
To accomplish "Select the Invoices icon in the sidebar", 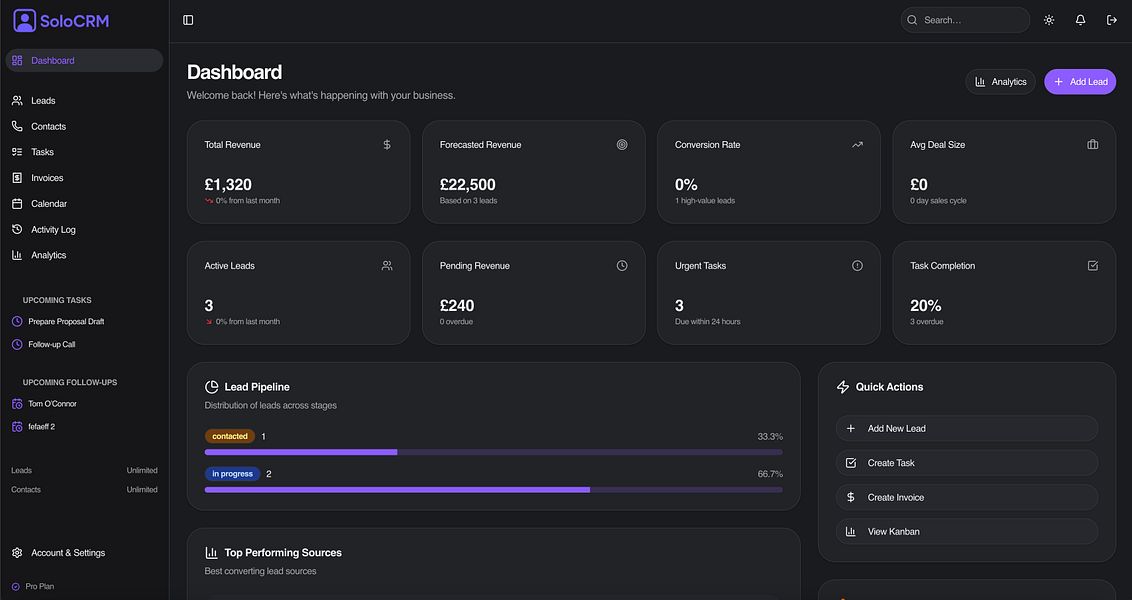I will coord(17,177).
